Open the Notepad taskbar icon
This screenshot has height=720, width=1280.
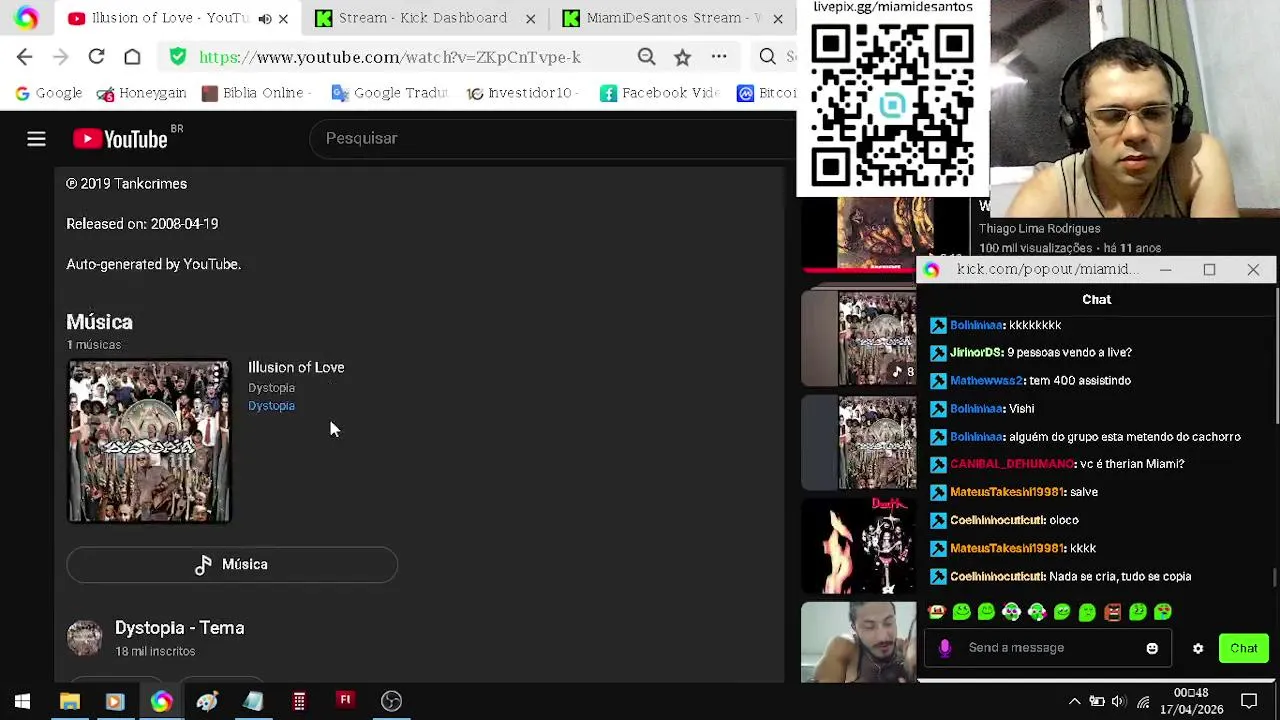tap(253, 701)
